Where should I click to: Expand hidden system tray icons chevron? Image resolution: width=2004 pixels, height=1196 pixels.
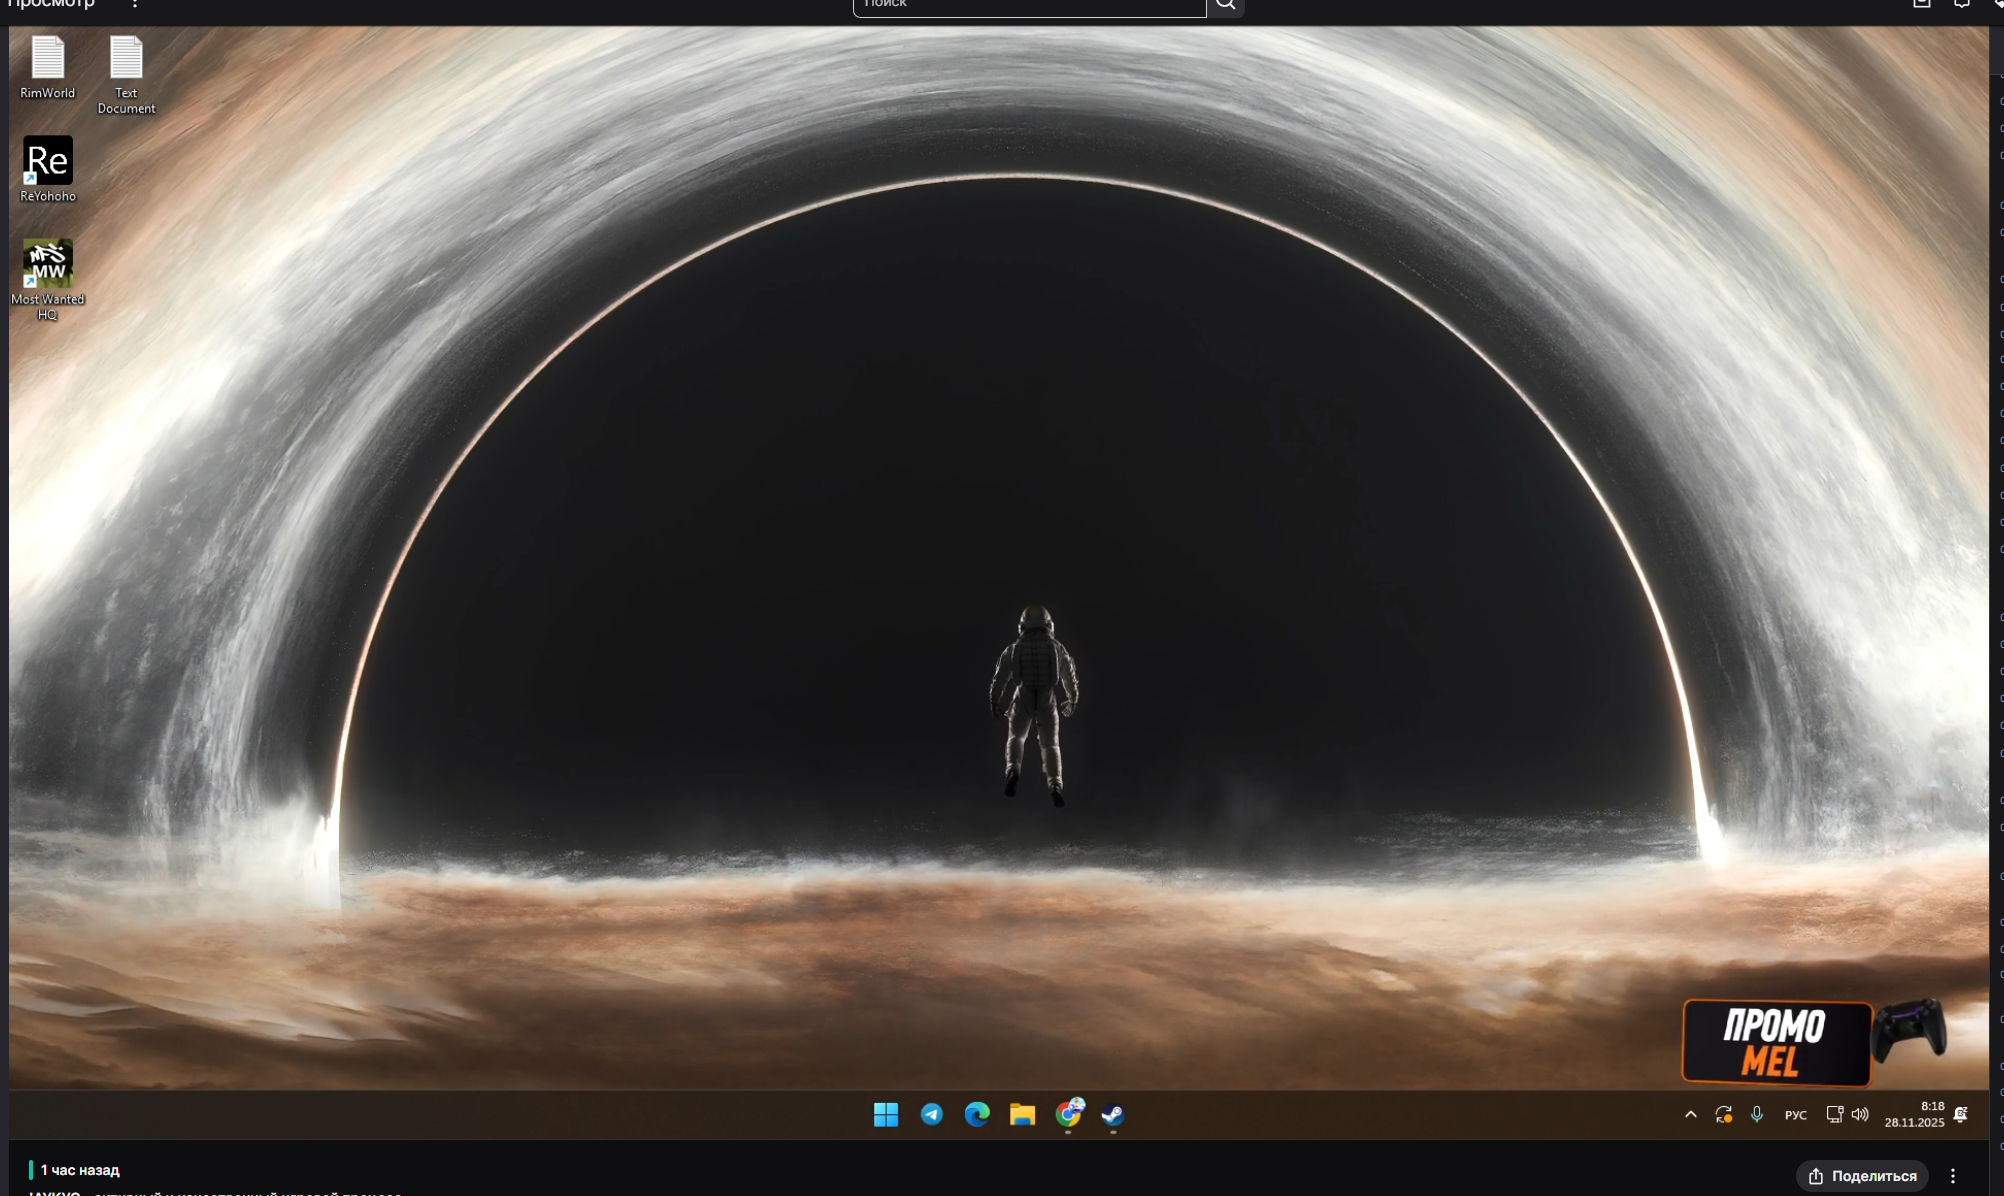[x=1690, y=1114]
